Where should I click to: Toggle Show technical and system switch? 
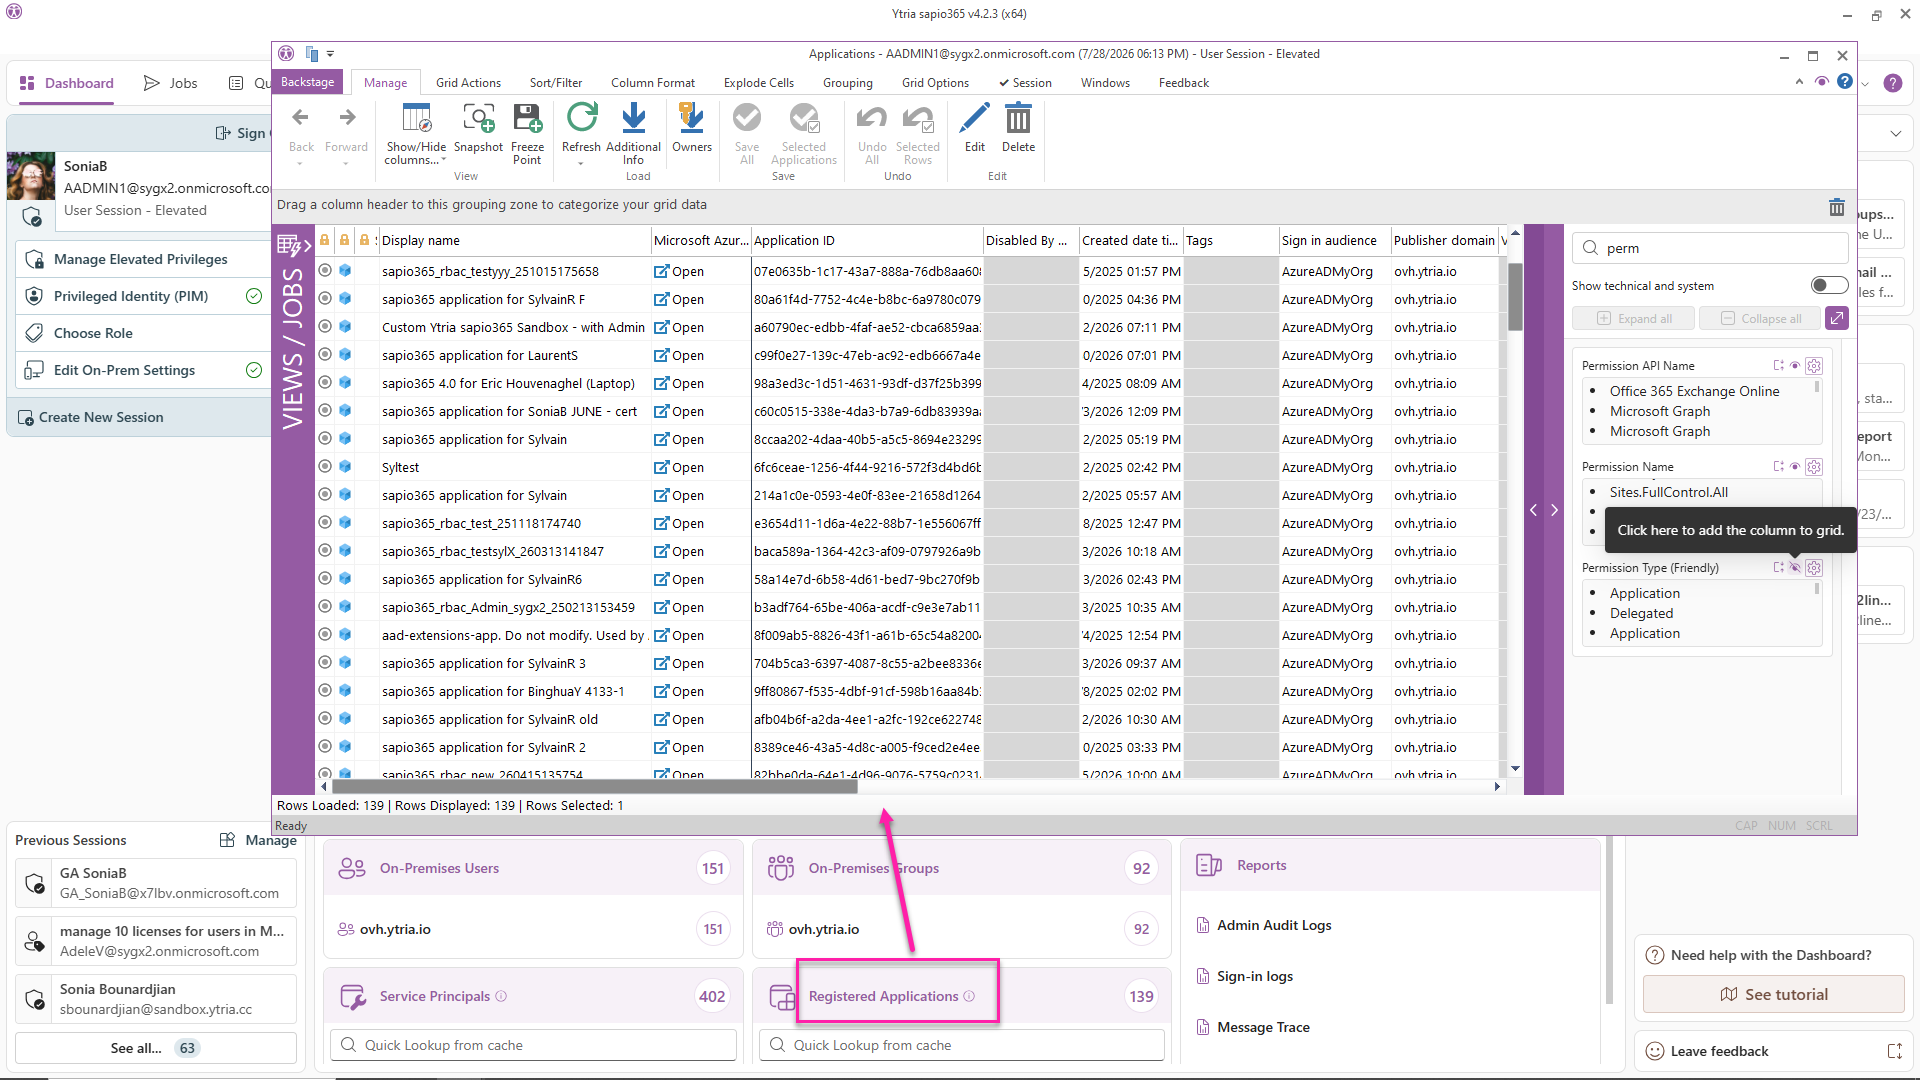[x=1829, y=286]
